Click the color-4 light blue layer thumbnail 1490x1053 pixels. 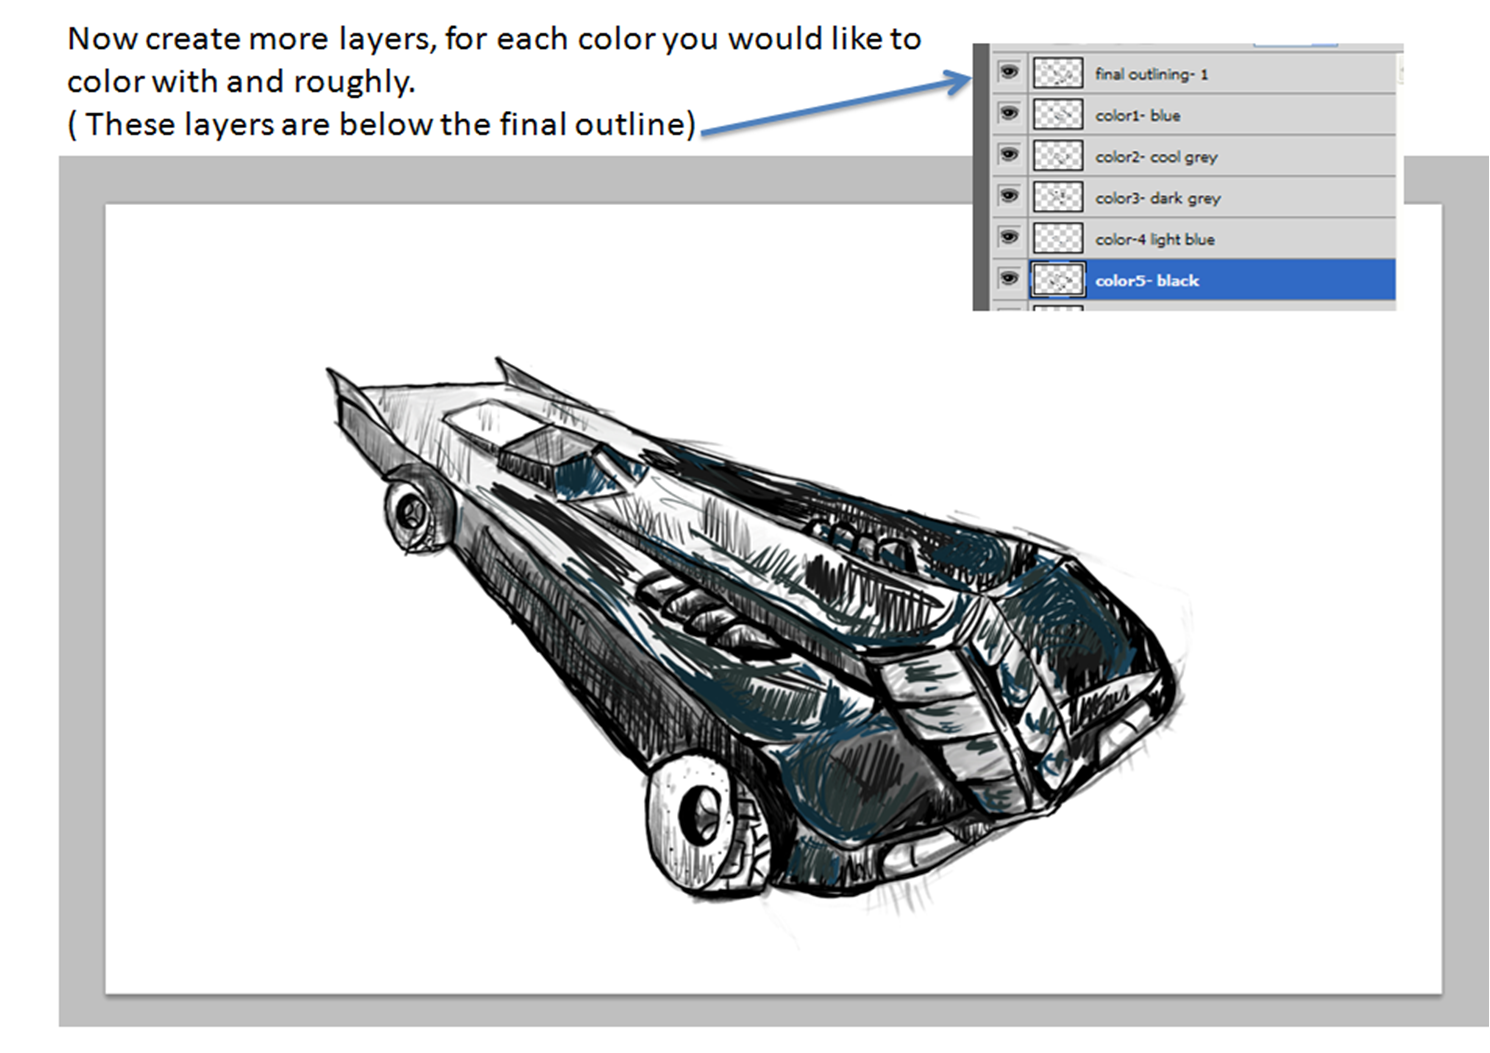click(1057, 239)
